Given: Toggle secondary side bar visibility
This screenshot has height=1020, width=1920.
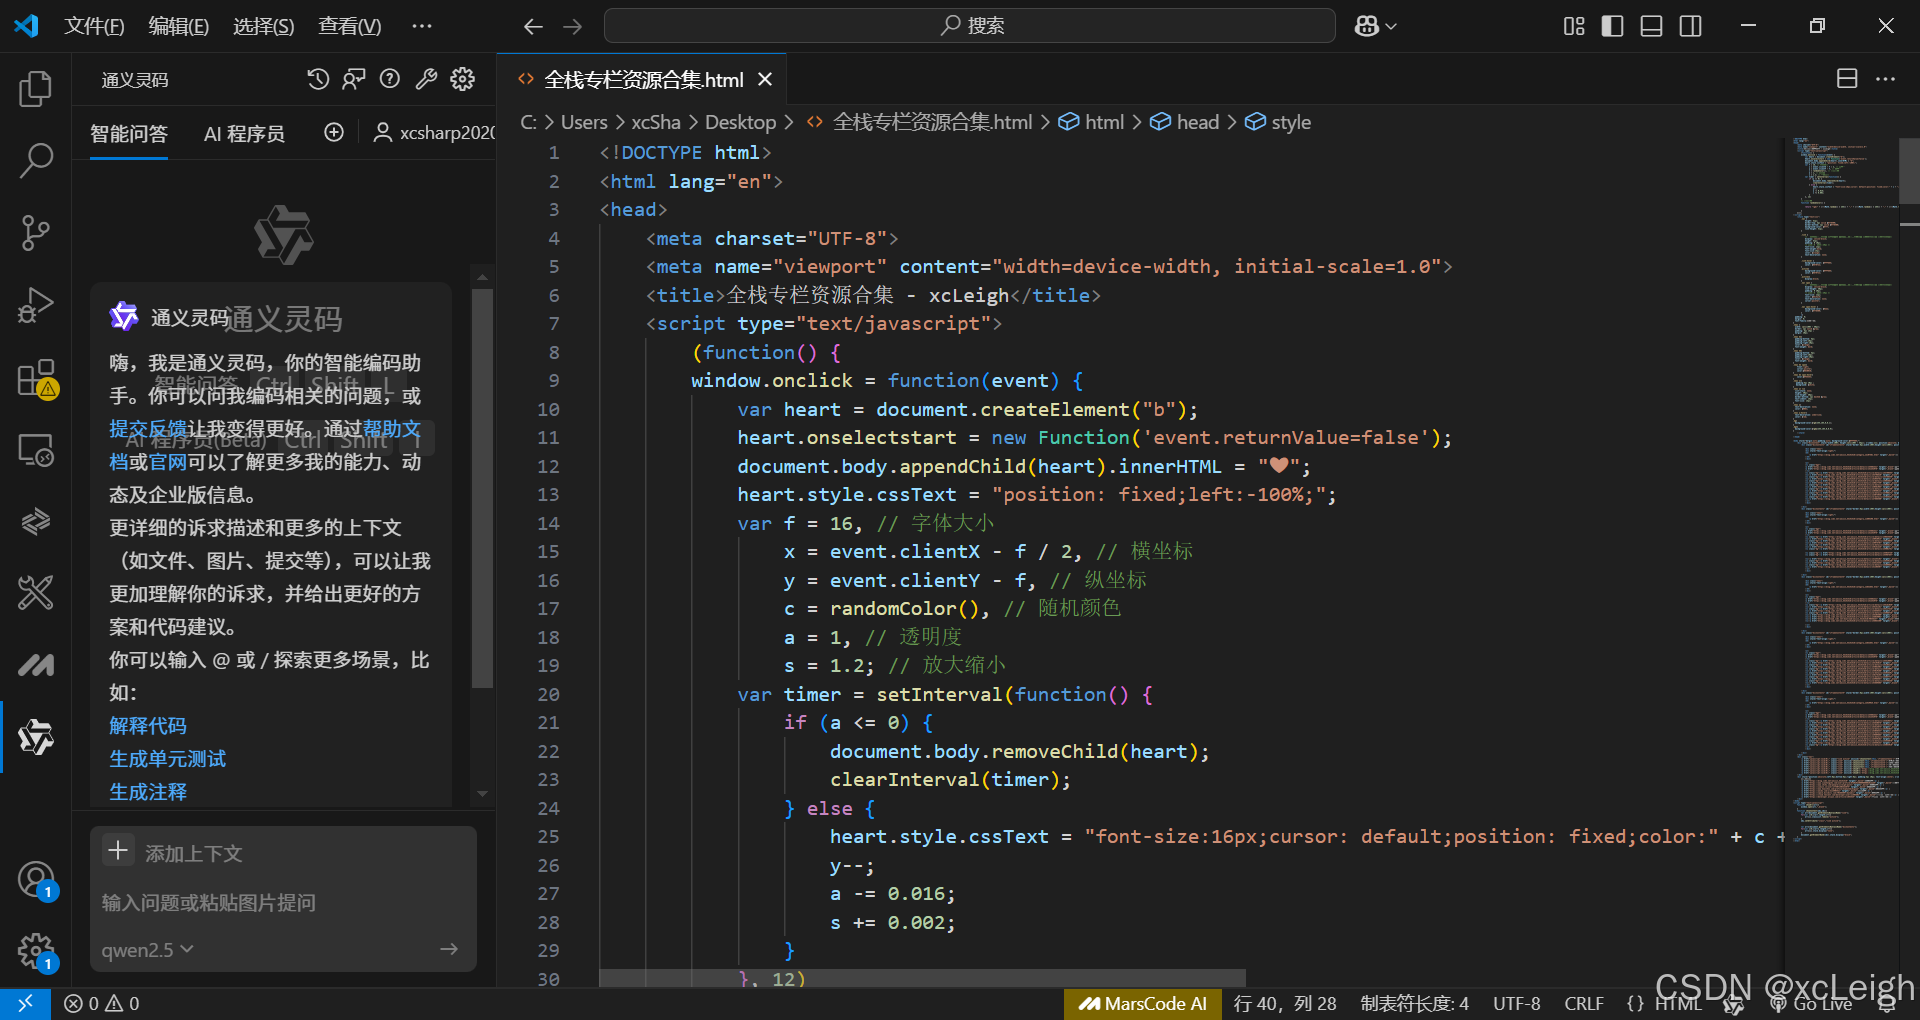Looking at the screenshot, I should pyautogui.click(x=1690, y=26).
